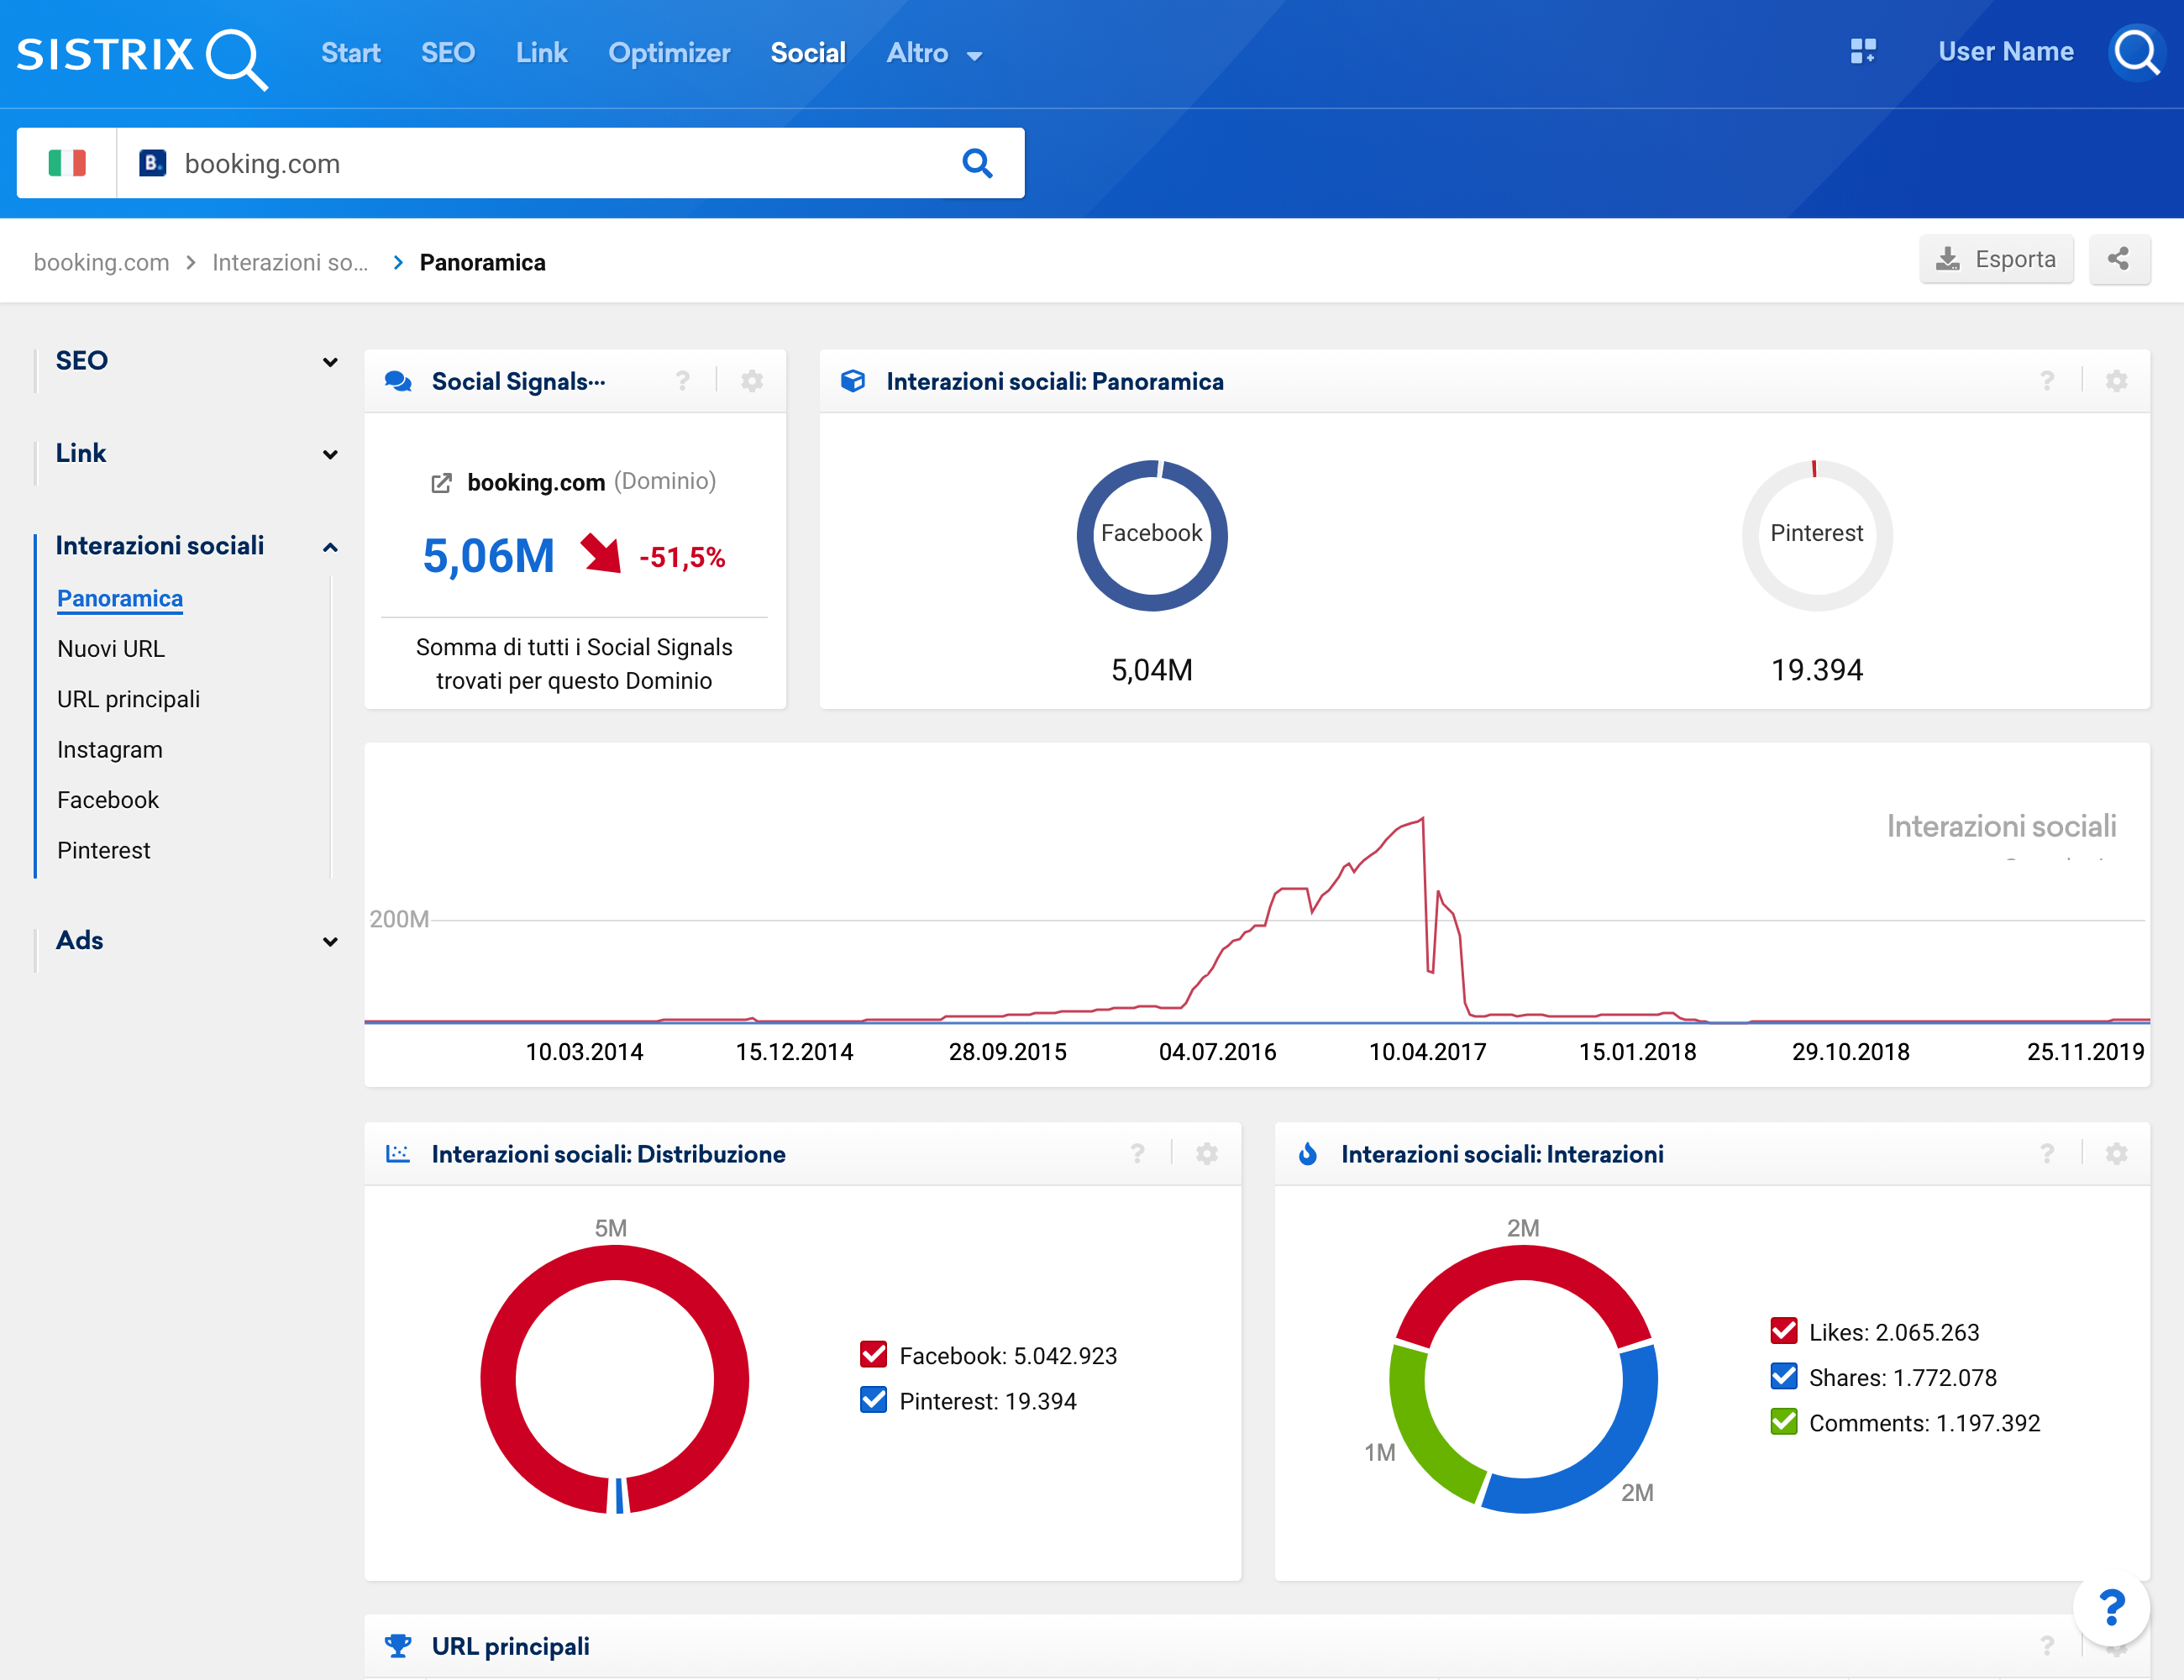
Task: Select Nuovi URL in the sidebar
Action: [111, 649]
